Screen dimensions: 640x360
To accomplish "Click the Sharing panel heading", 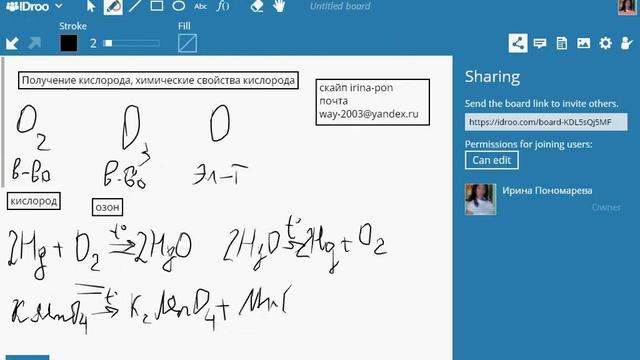I will 492,77.
